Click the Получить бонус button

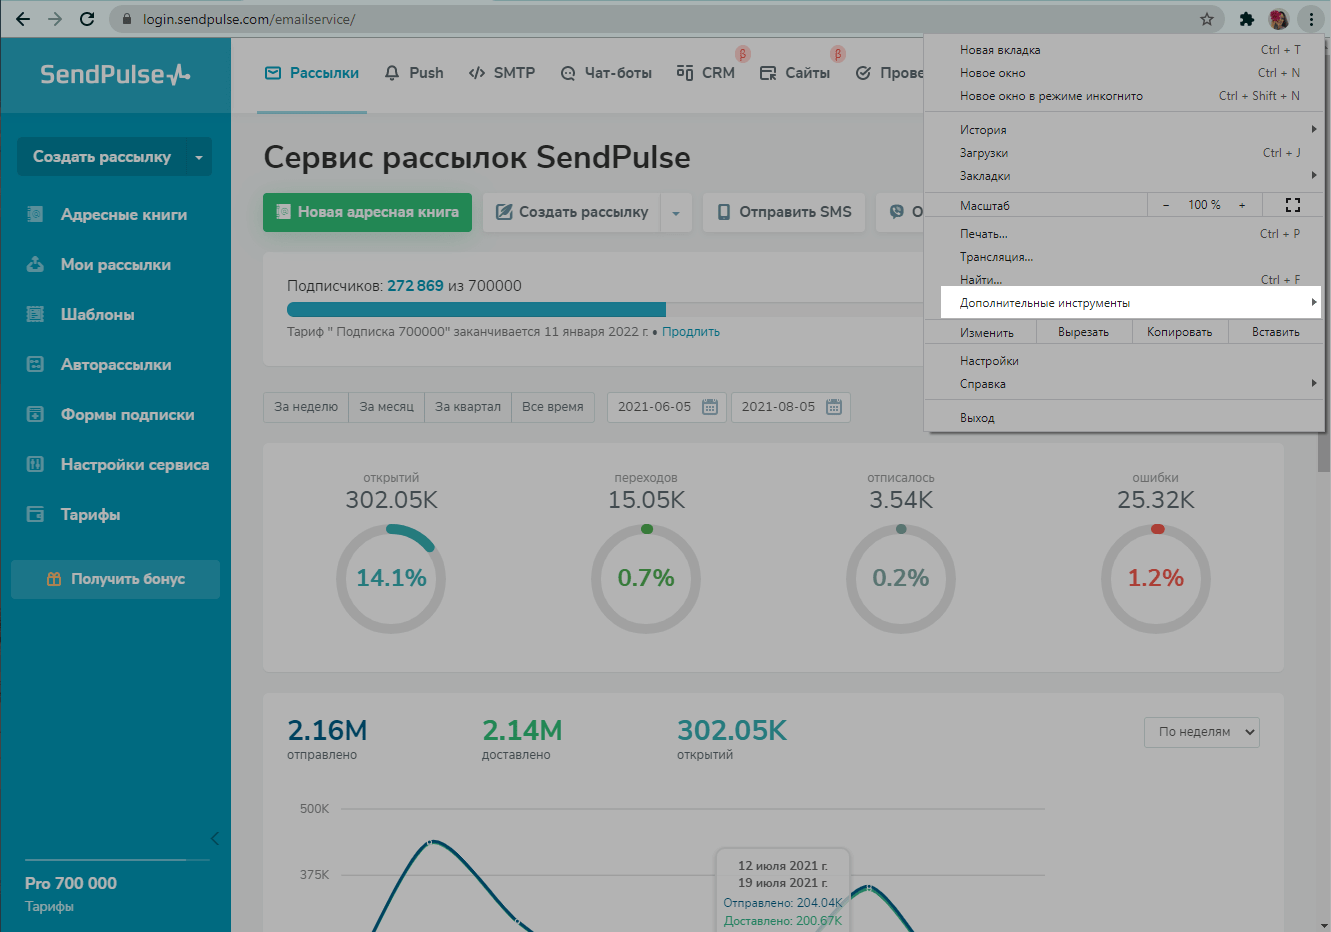(x=115, y=579)
